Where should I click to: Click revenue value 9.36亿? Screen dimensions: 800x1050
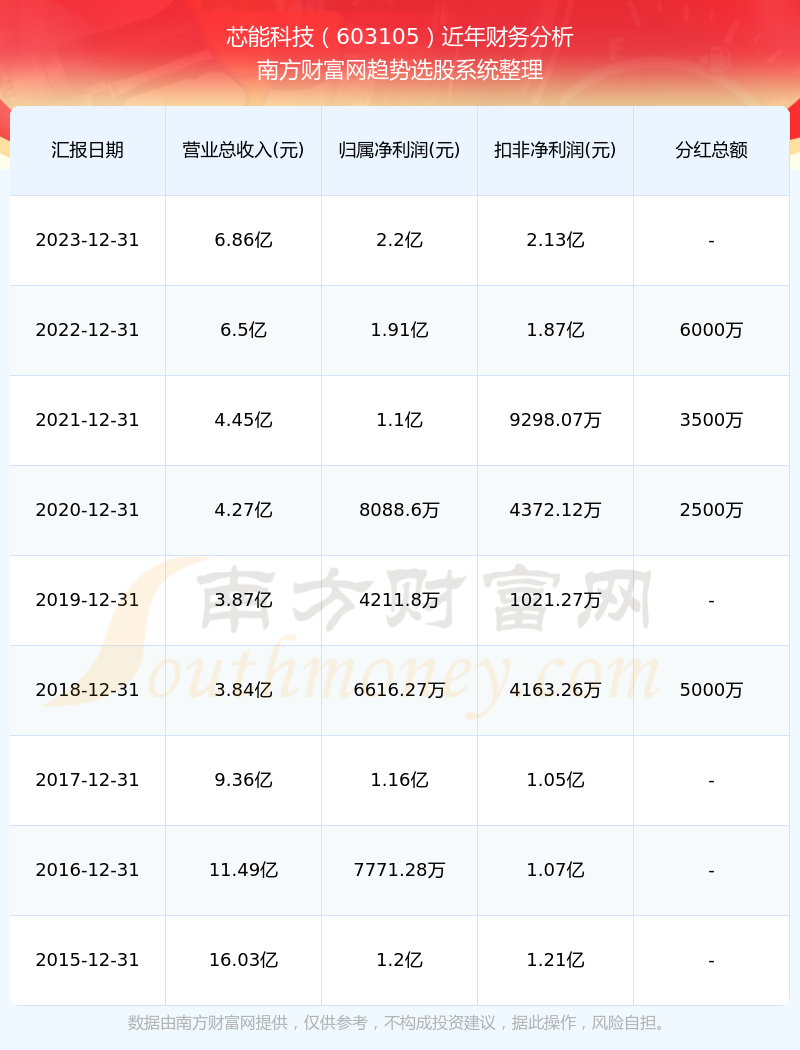[x=243, y=780]
